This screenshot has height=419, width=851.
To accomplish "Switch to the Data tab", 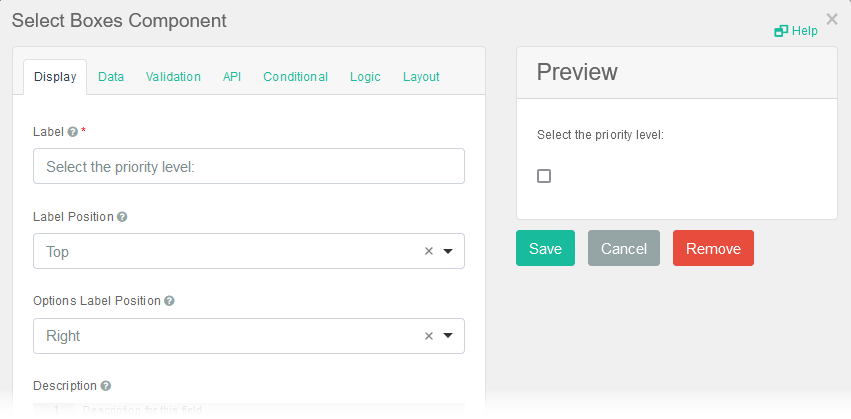I will point(111,77).
